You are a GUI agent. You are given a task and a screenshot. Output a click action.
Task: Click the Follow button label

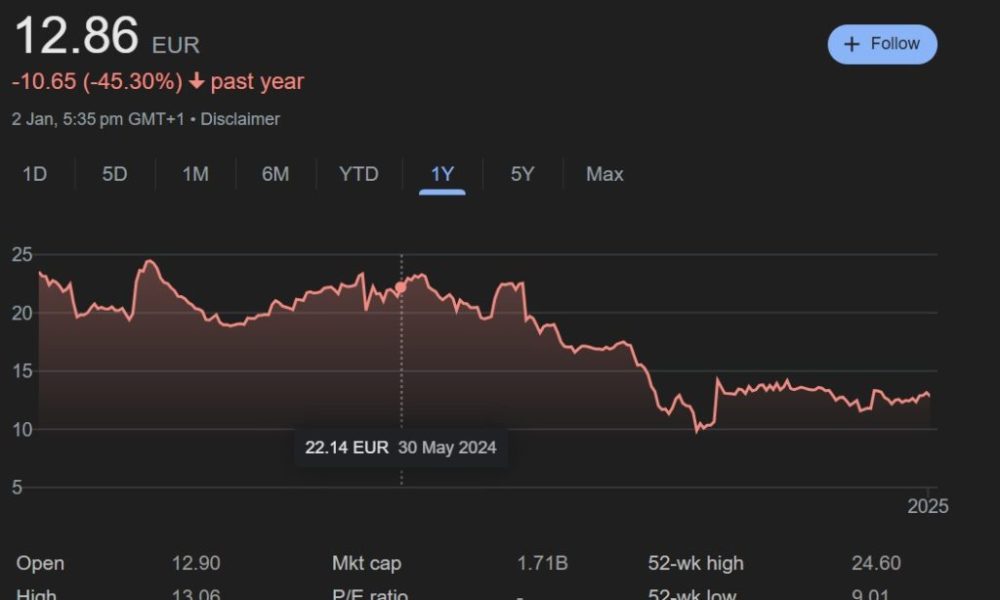coord(895,43)
